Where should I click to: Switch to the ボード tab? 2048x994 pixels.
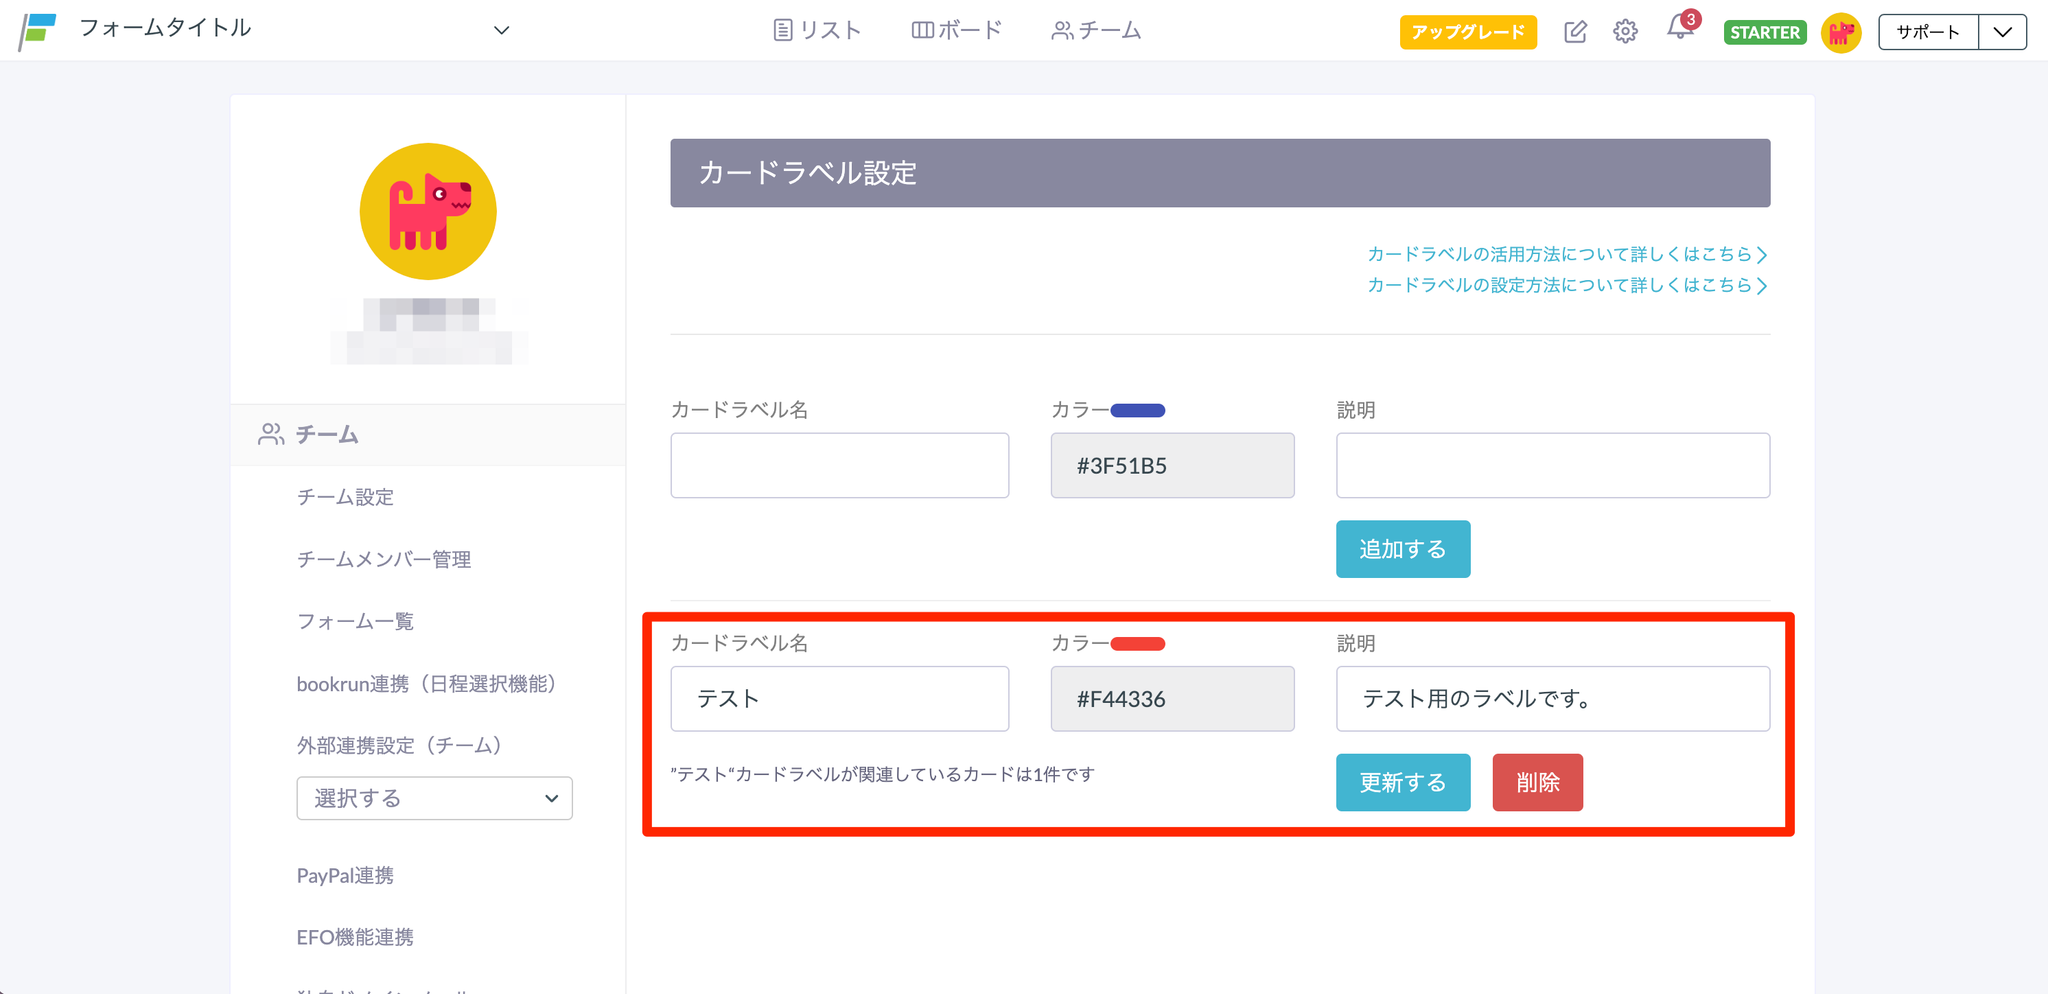click(956, 30)
